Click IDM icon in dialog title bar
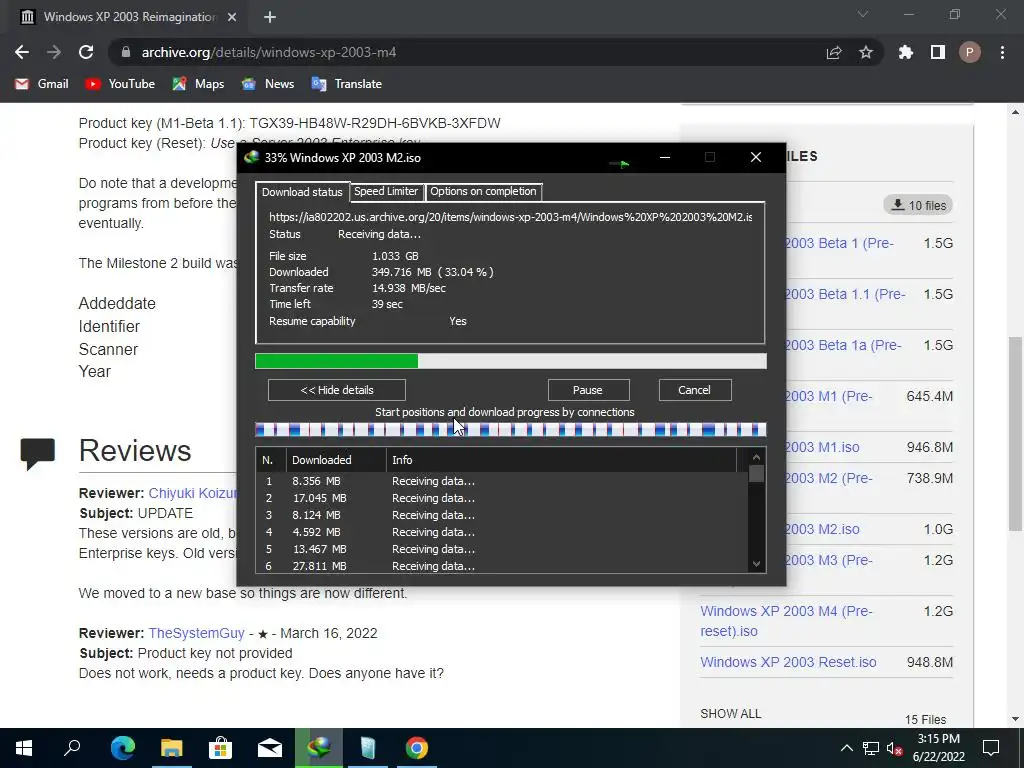1024x768 pixels. [251, 157]
